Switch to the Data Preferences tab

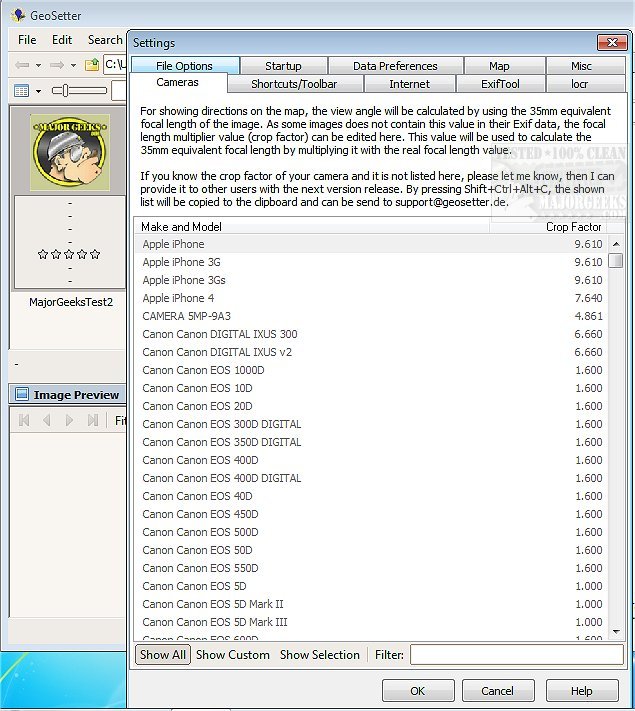tap(396, 66)
